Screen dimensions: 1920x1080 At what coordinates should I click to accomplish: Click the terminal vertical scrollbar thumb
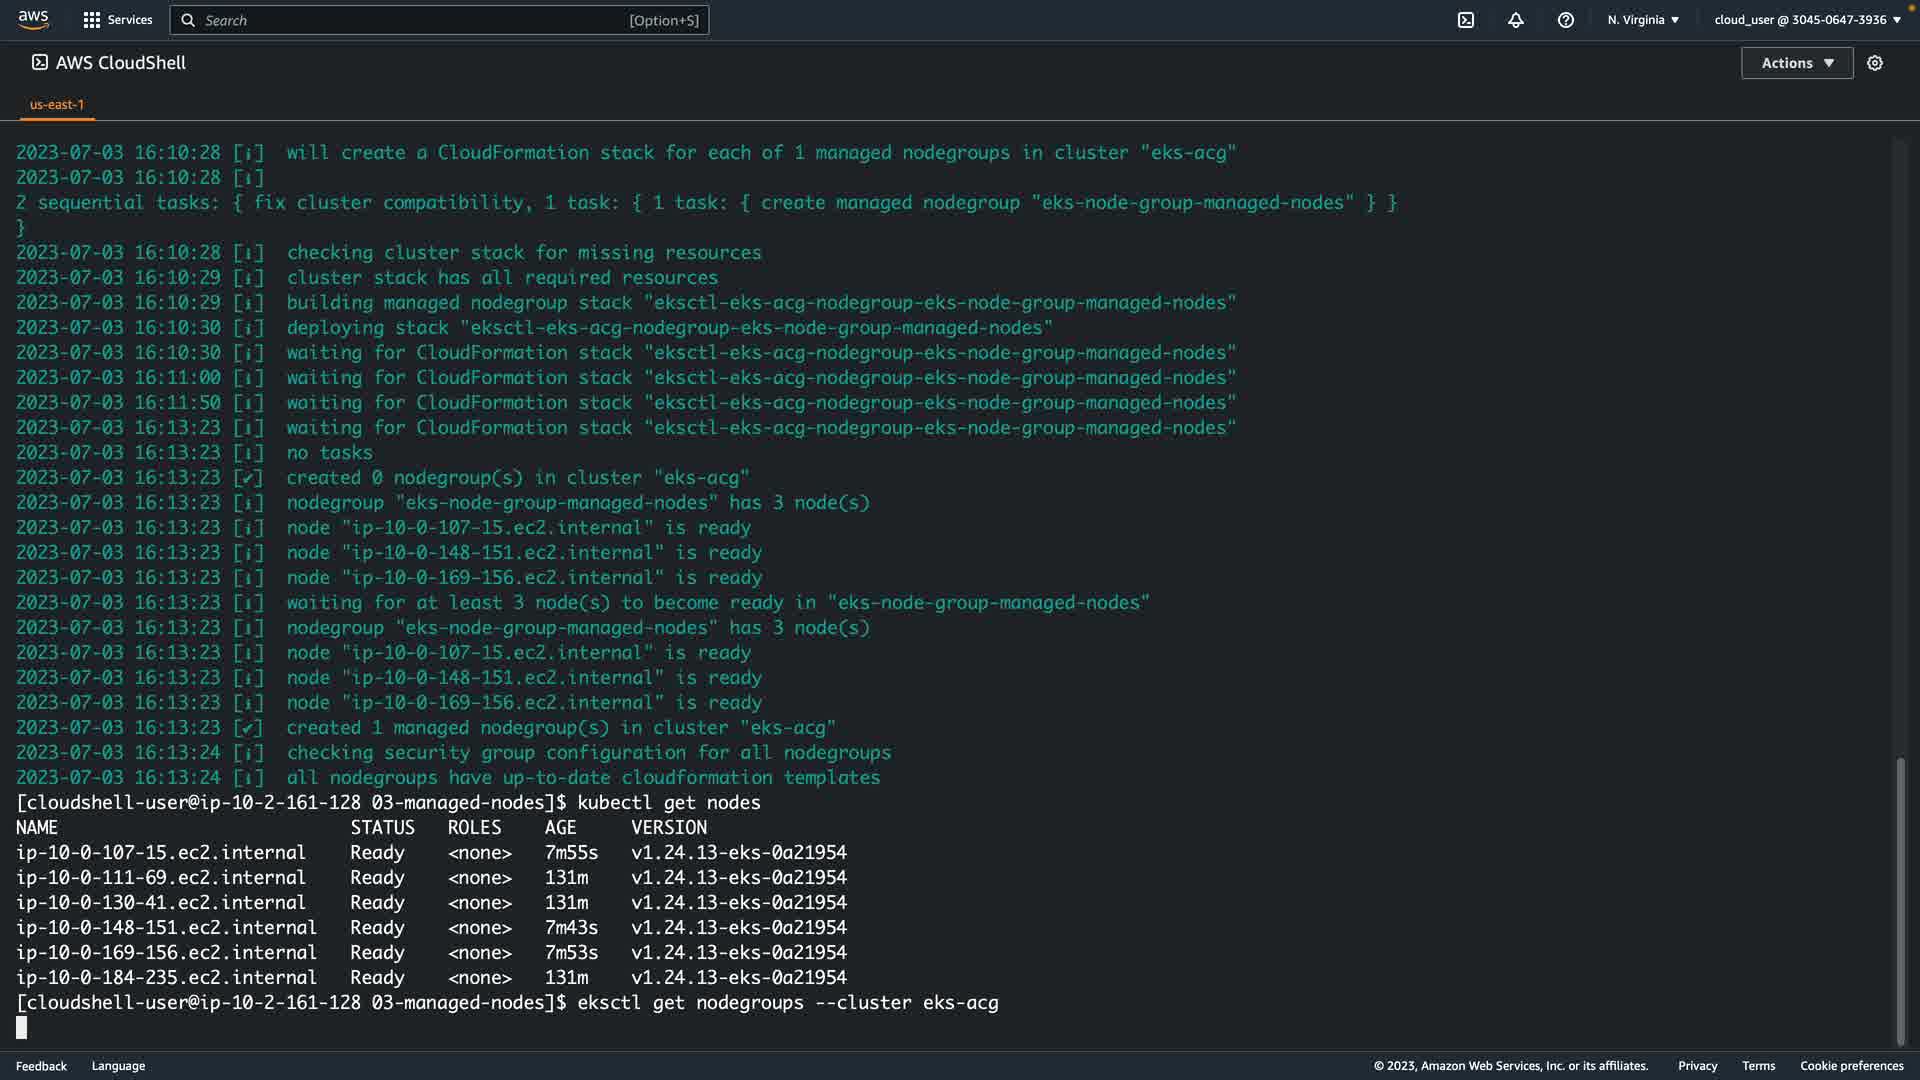pos(1900,900)
